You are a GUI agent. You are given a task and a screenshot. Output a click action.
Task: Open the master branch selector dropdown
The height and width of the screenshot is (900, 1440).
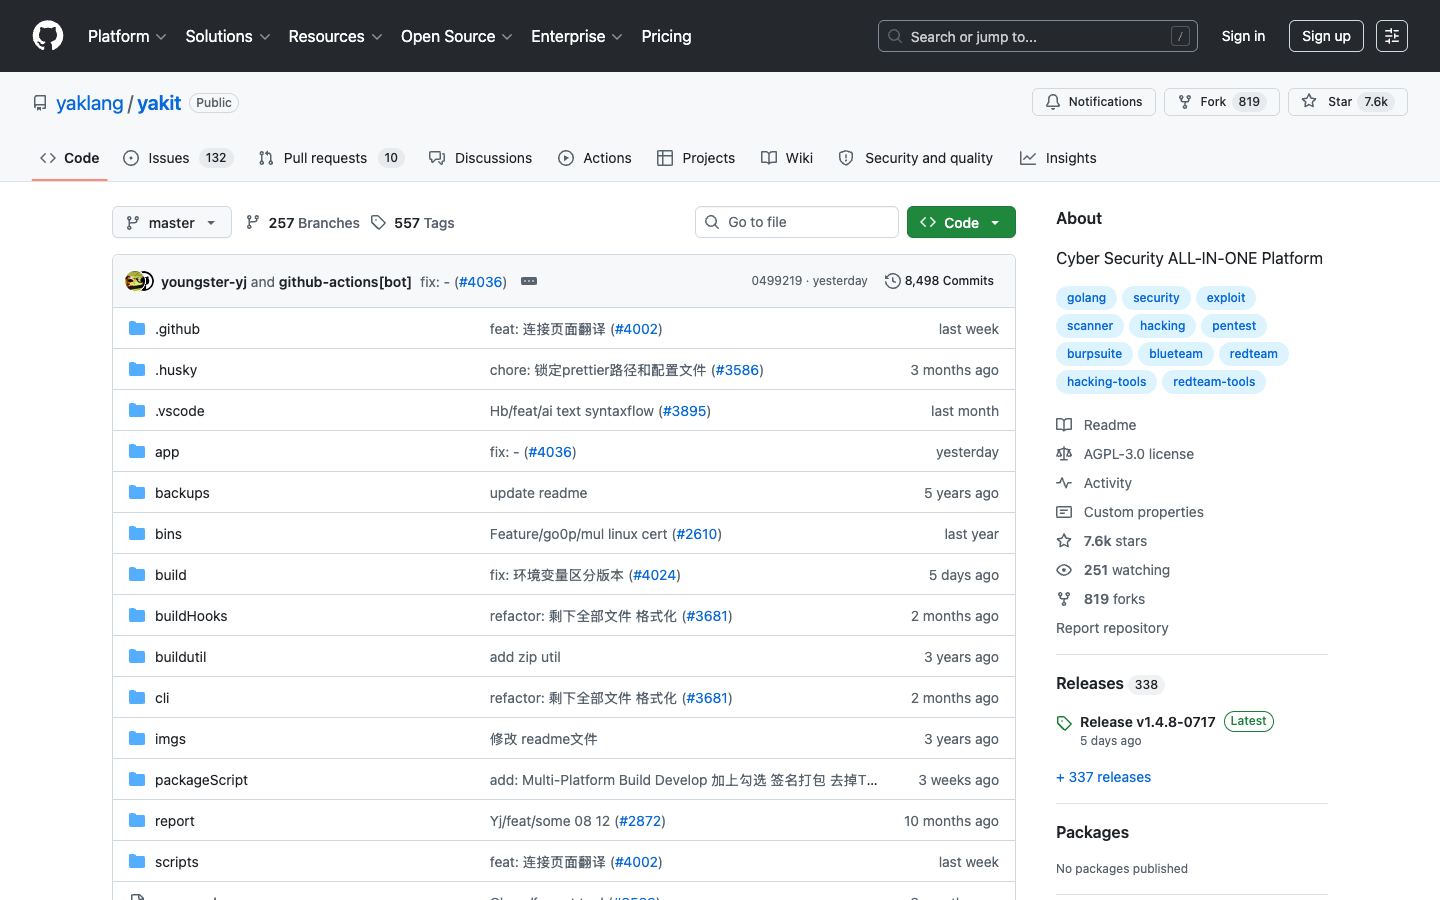pos(172,222)
